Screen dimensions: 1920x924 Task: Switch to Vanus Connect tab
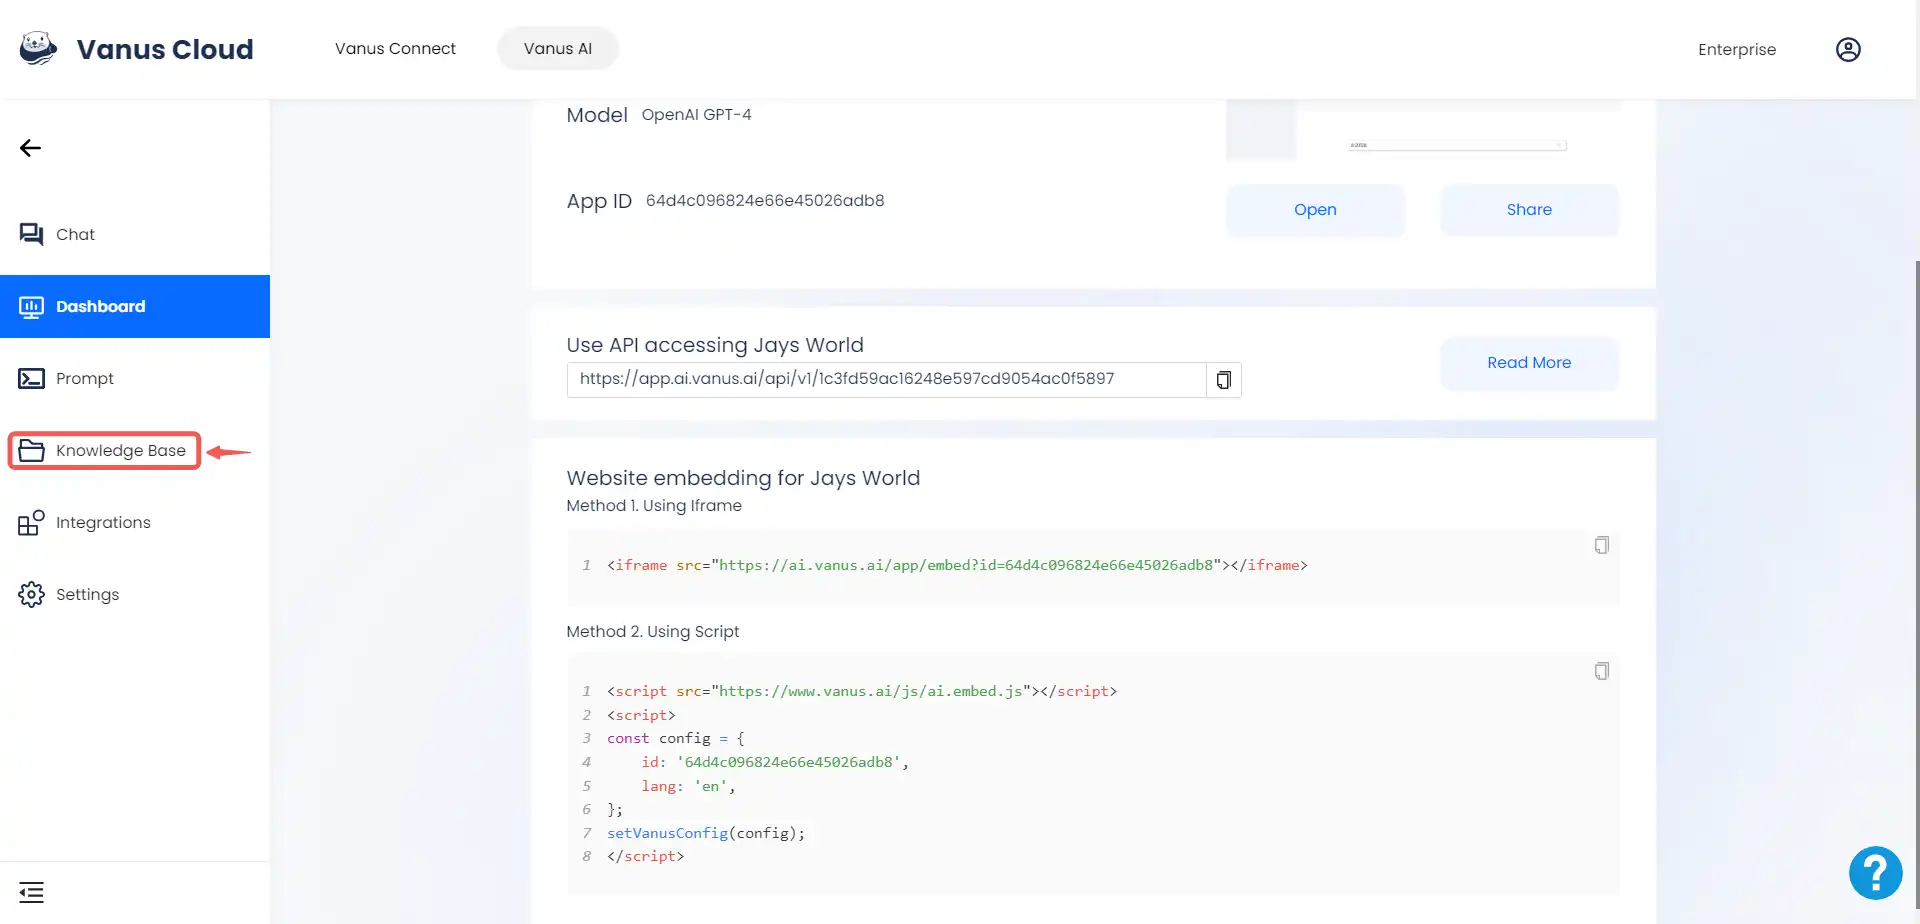395,48
